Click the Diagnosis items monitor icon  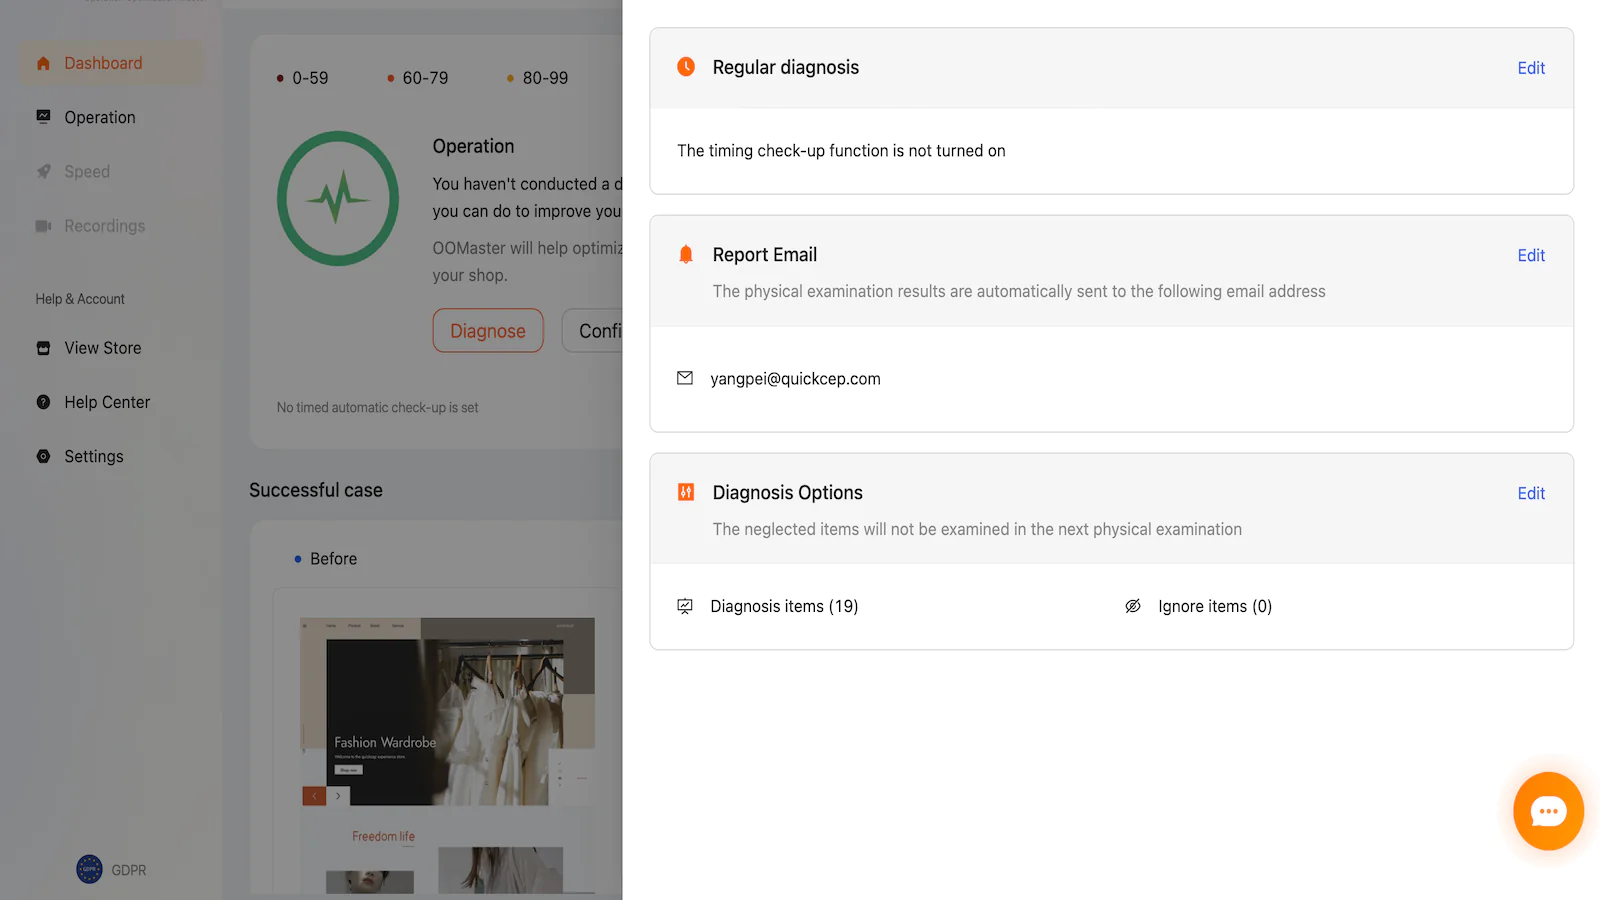point(685,606)
